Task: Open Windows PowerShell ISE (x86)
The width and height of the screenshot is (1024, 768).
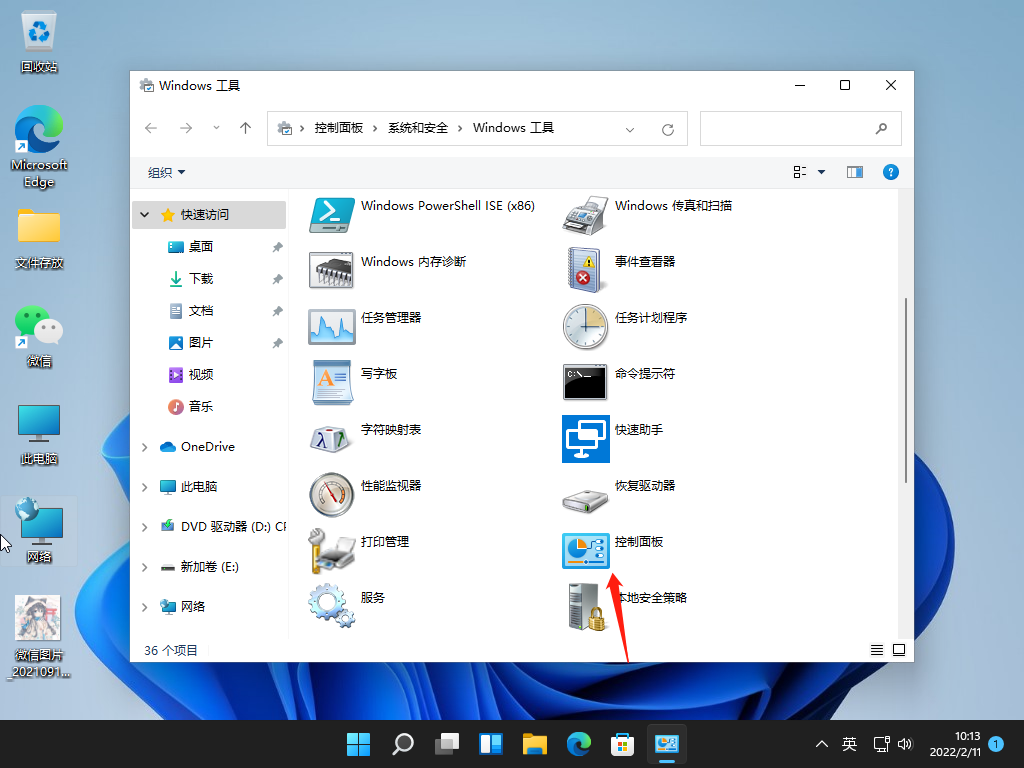Action: pos(332,215)
